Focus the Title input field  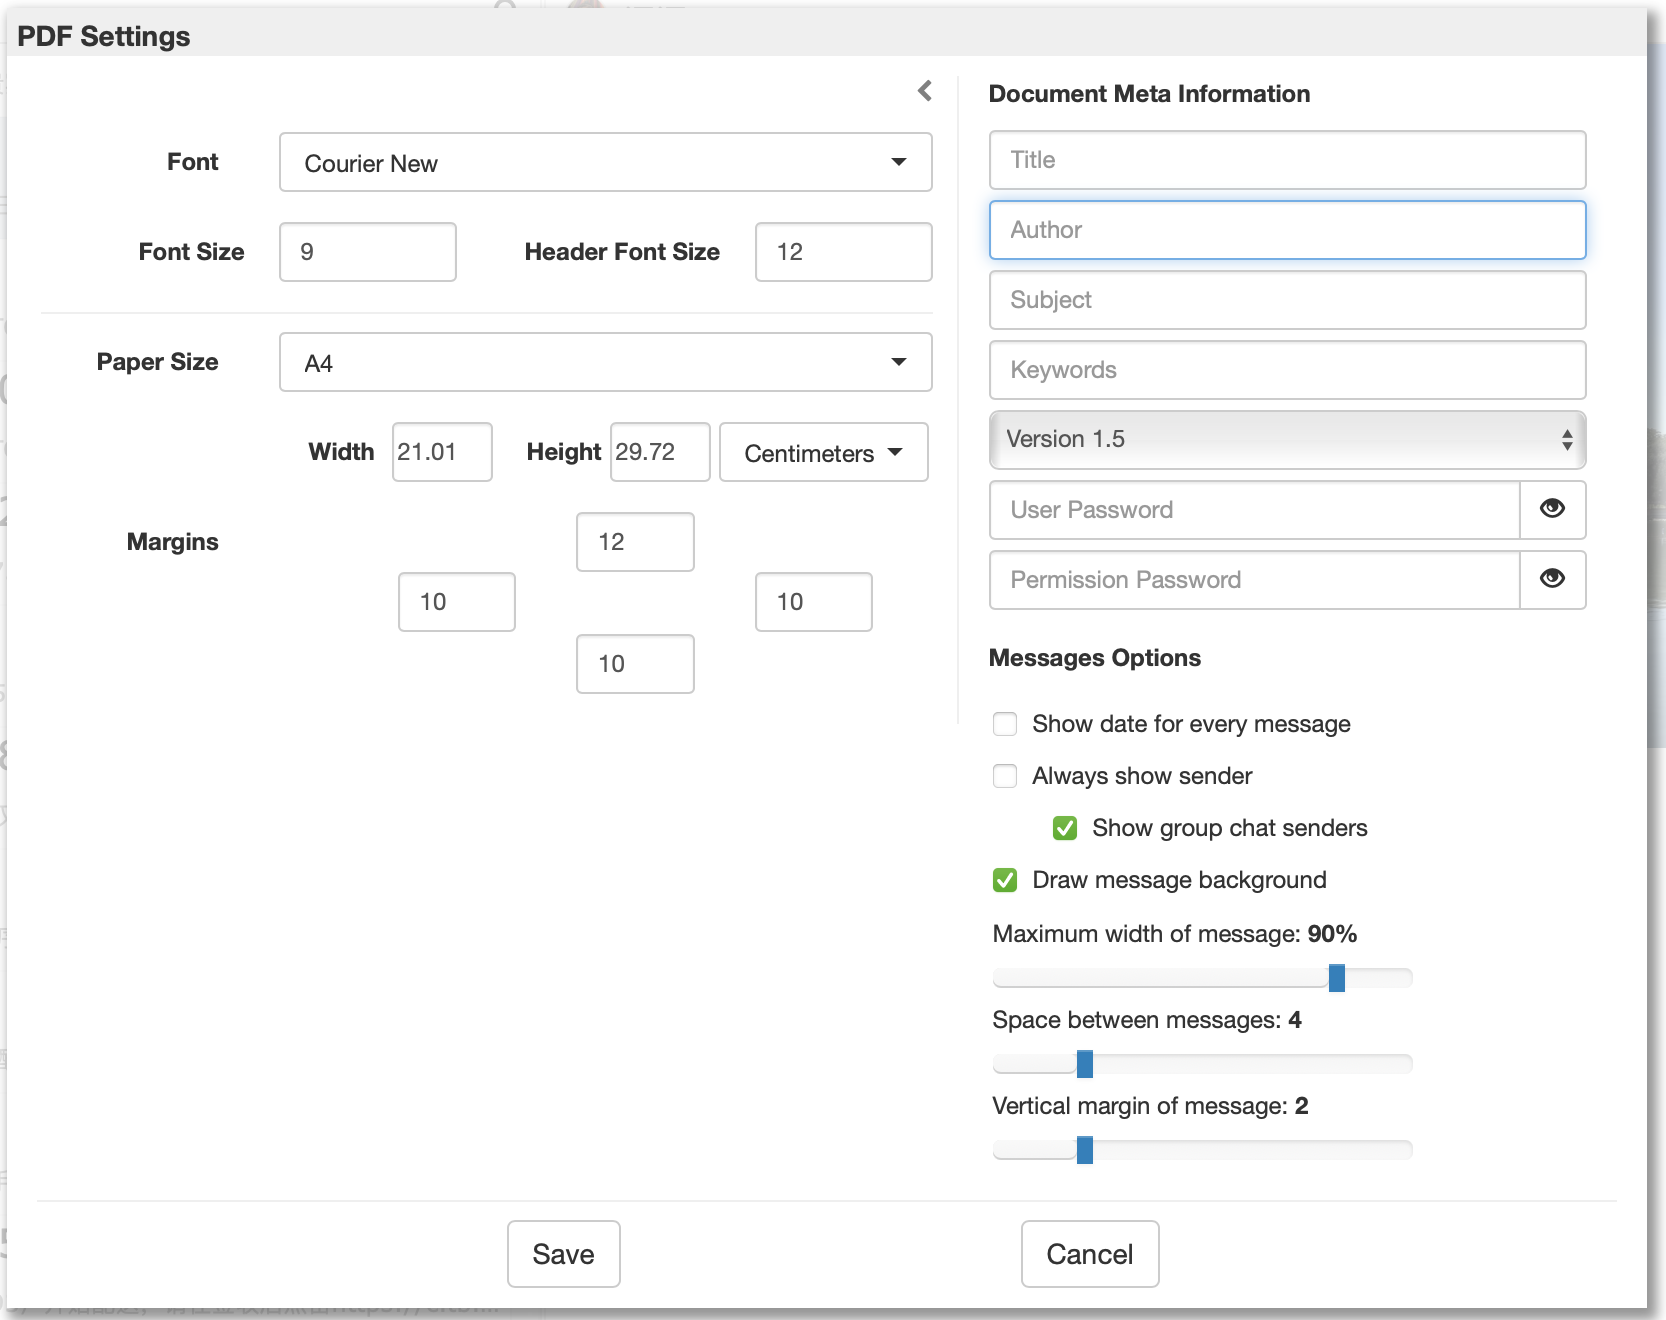pyautogui.click(x=1287, y=160)
